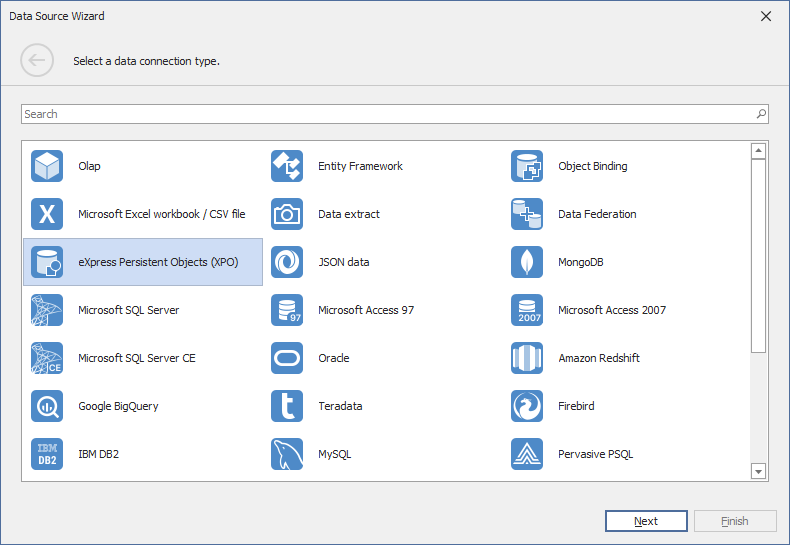The width and height of the screenshot is (790, 545).
Task: Choose Microsoft SQL Server entry
Action: [128, 310]
